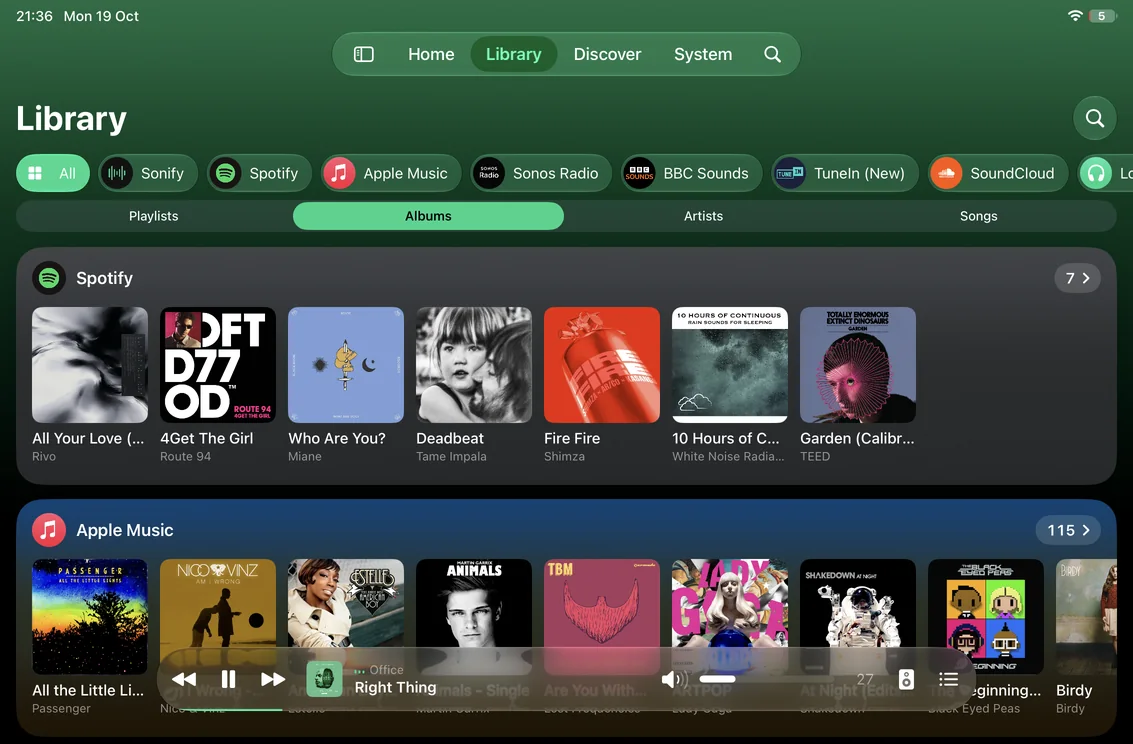The height and width of the screenshot is (744, 1133).
Task: Click the 'Shimza' artist name
Action: [564, 457]
